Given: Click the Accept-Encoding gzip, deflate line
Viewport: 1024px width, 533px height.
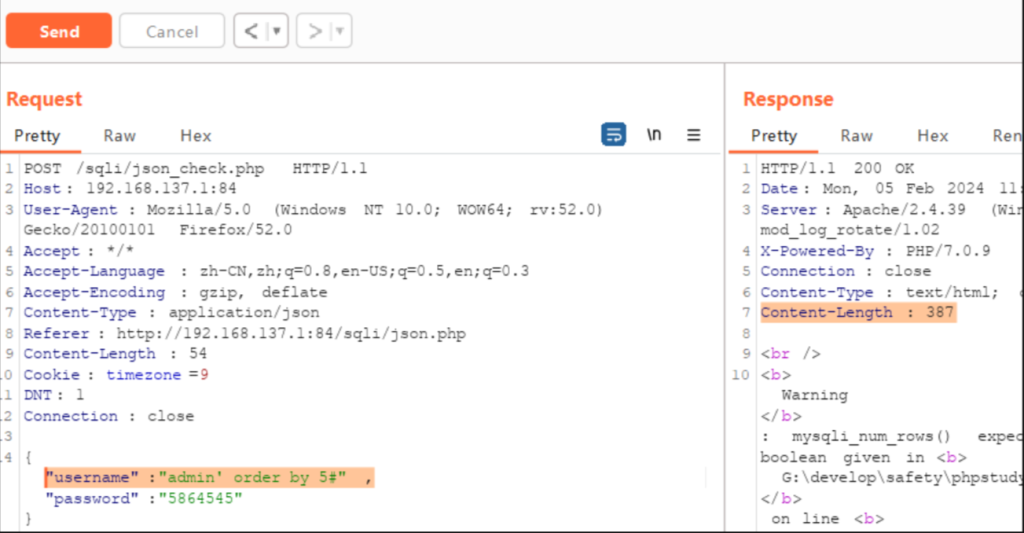Looking at the screenshot, I should 175,292.
